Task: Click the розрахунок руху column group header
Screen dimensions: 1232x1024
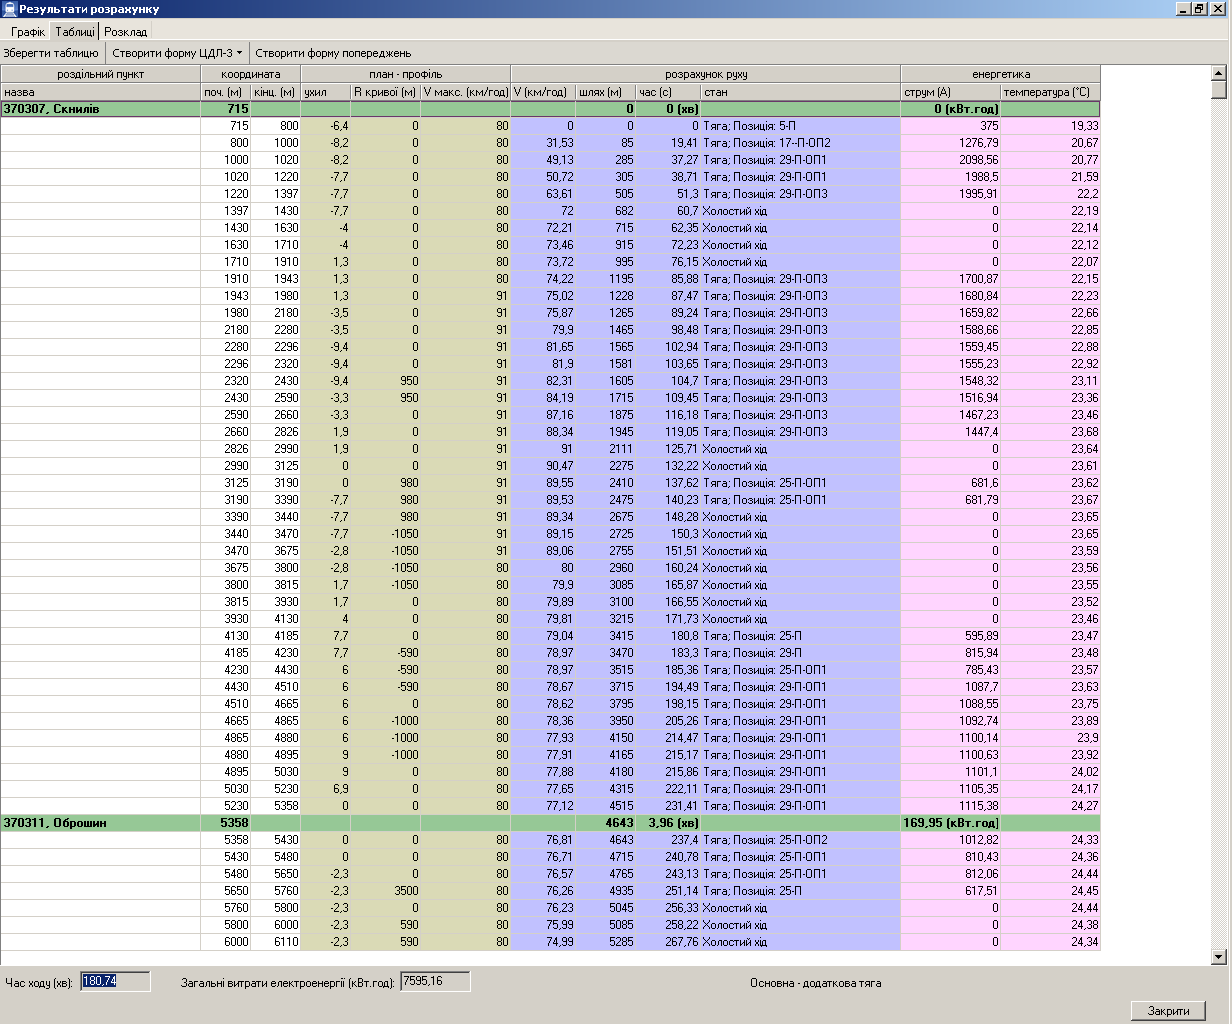Action: [705, 74]
